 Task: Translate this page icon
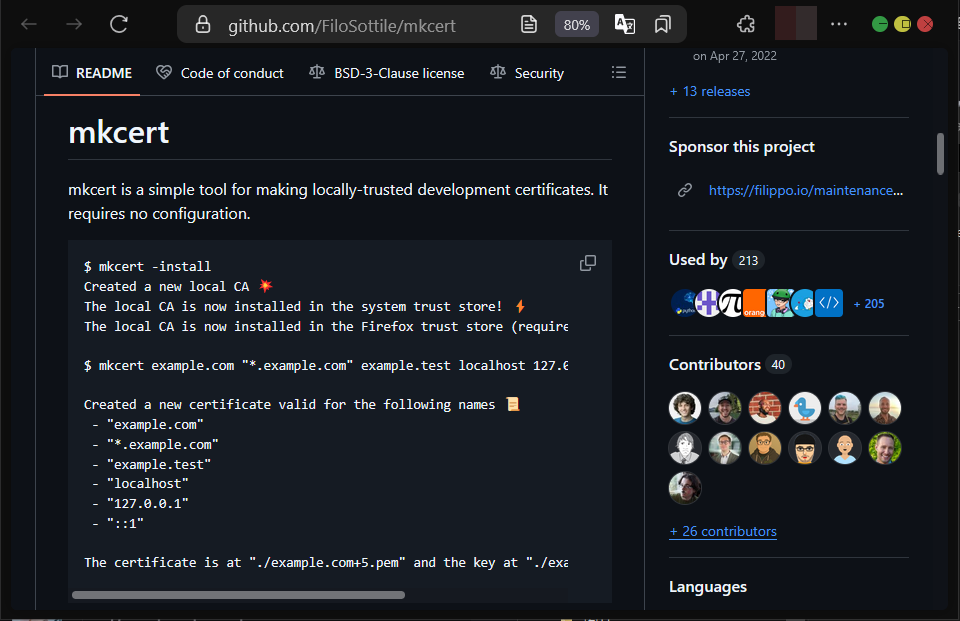(x=624, y=24)
